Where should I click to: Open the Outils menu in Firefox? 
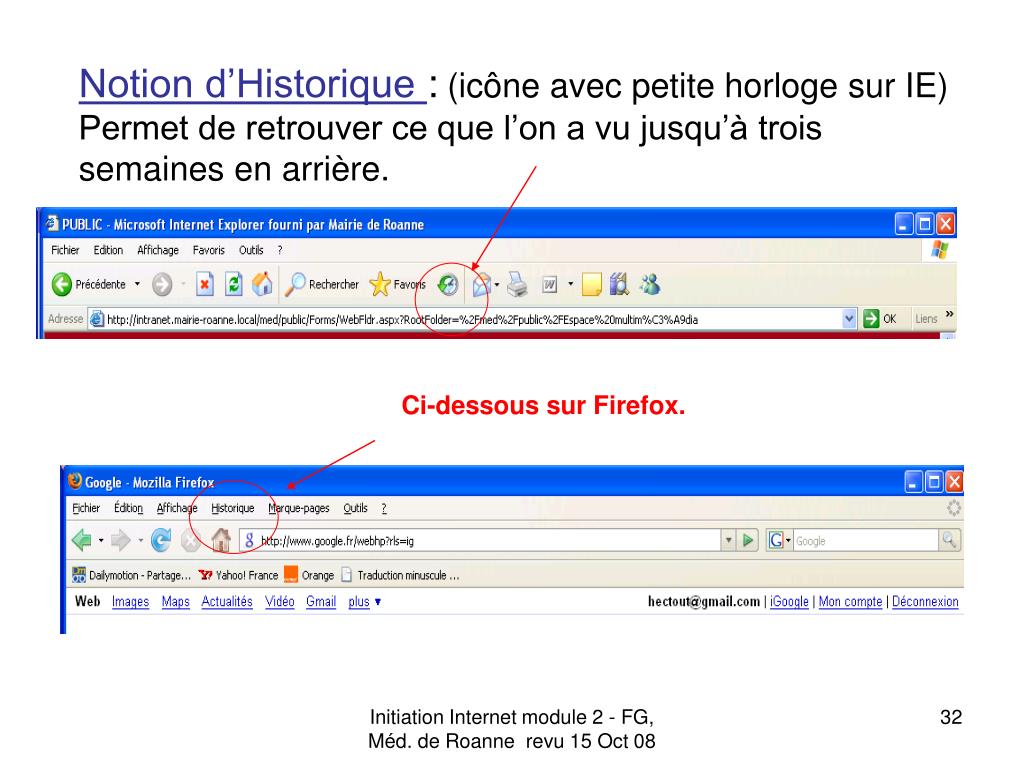[x=355, y=508]
